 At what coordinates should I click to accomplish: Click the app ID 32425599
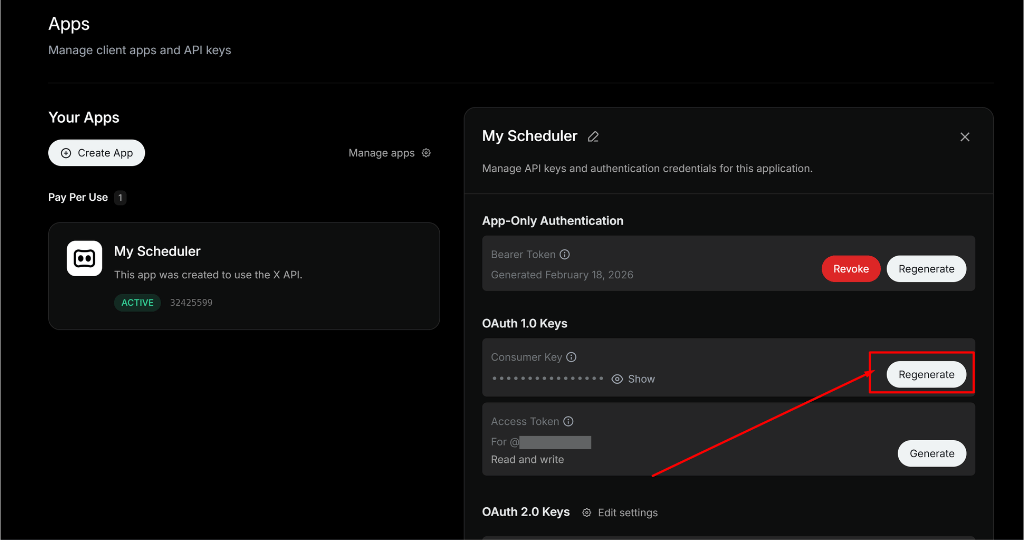191,302
